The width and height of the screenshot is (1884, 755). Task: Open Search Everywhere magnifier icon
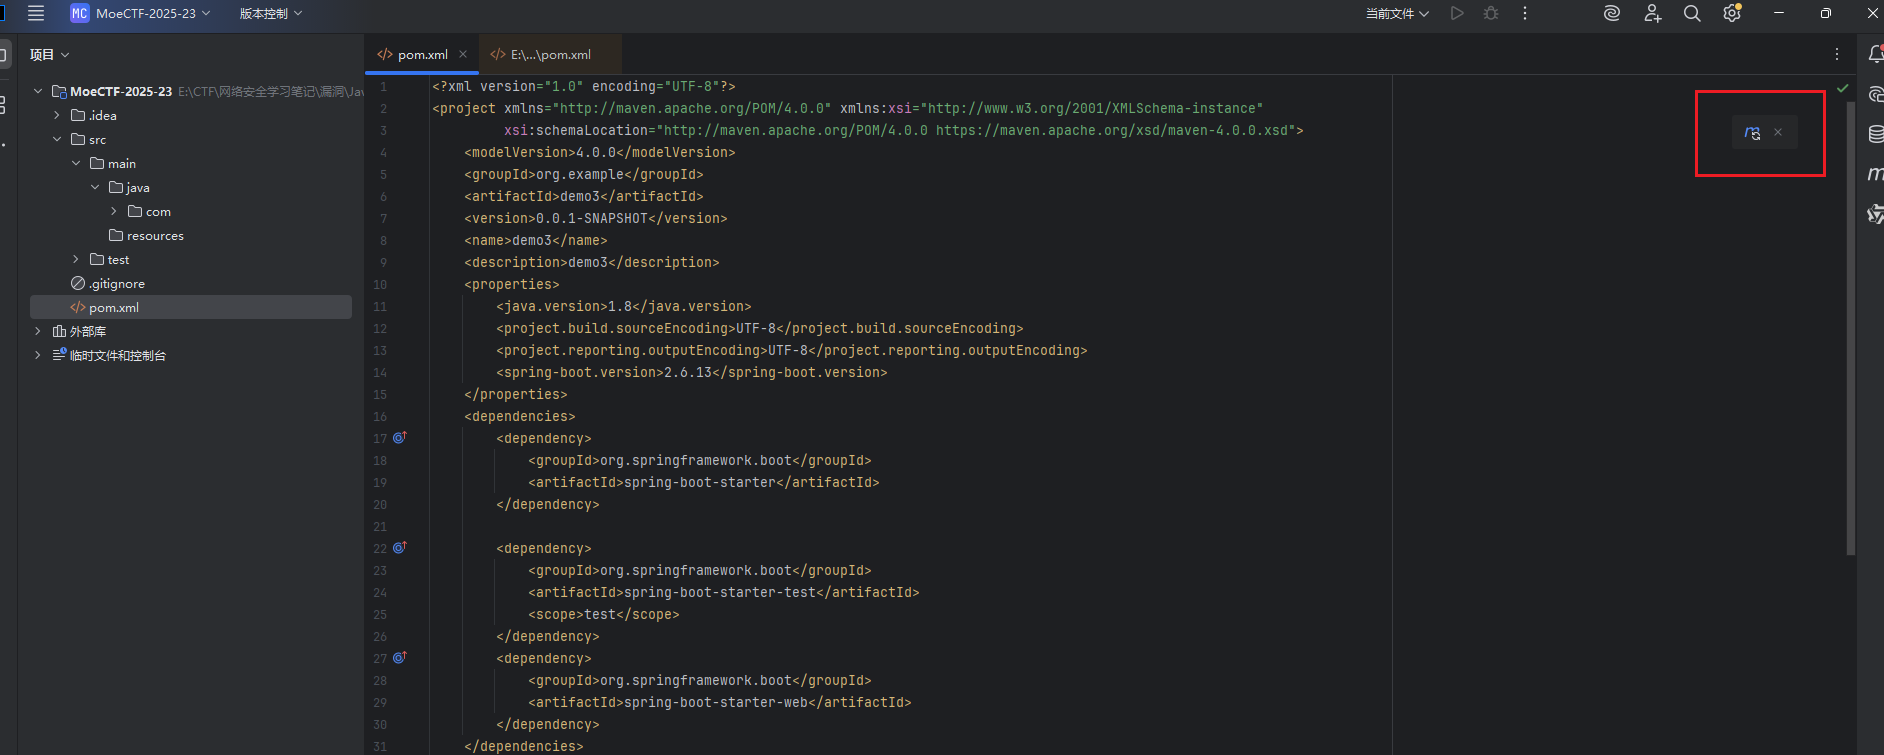click(1692, 13)
